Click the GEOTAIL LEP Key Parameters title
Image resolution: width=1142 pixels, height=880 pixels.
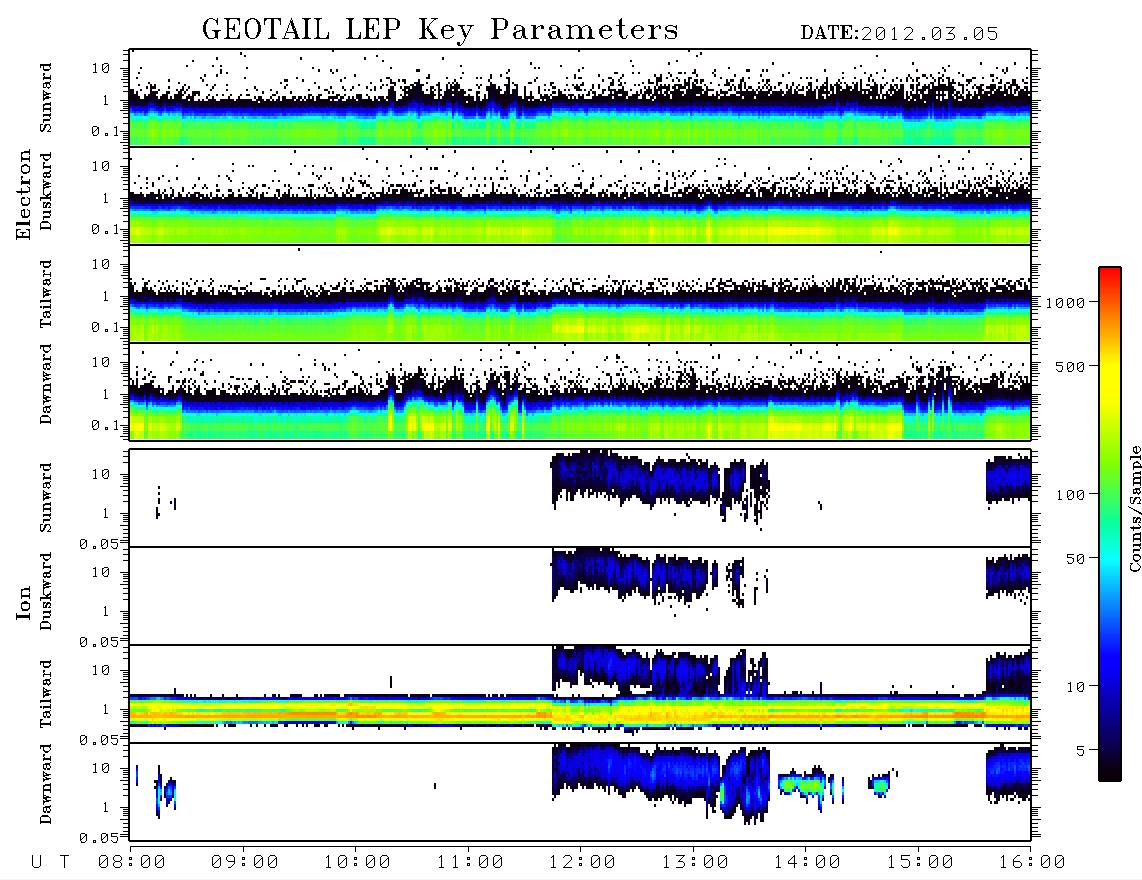(440, 30)
